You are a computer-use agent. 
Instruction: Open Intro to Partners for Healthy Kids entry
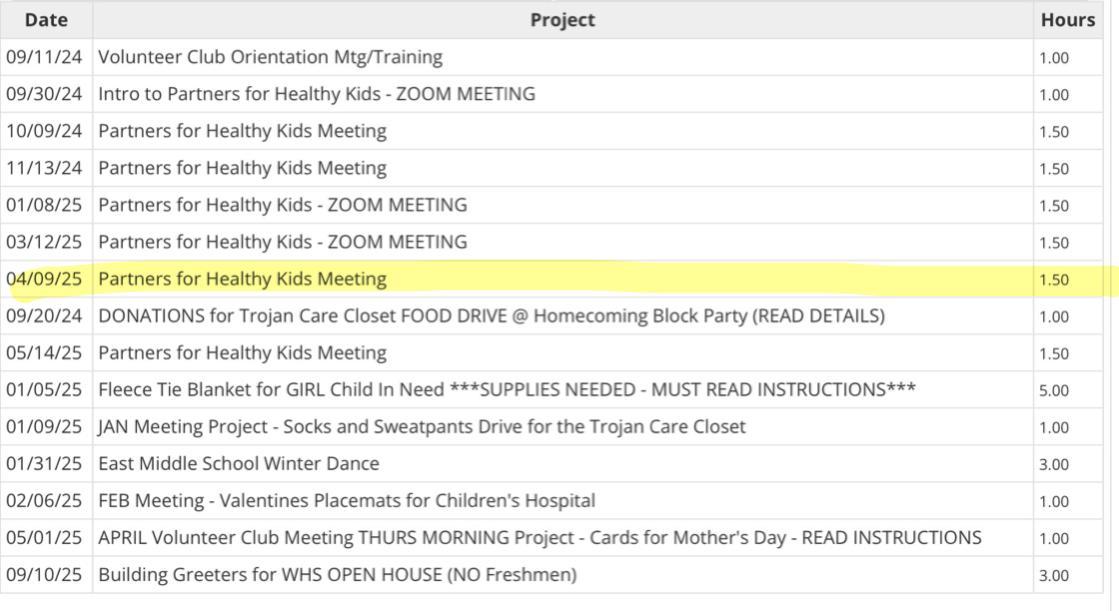(316, 94)
